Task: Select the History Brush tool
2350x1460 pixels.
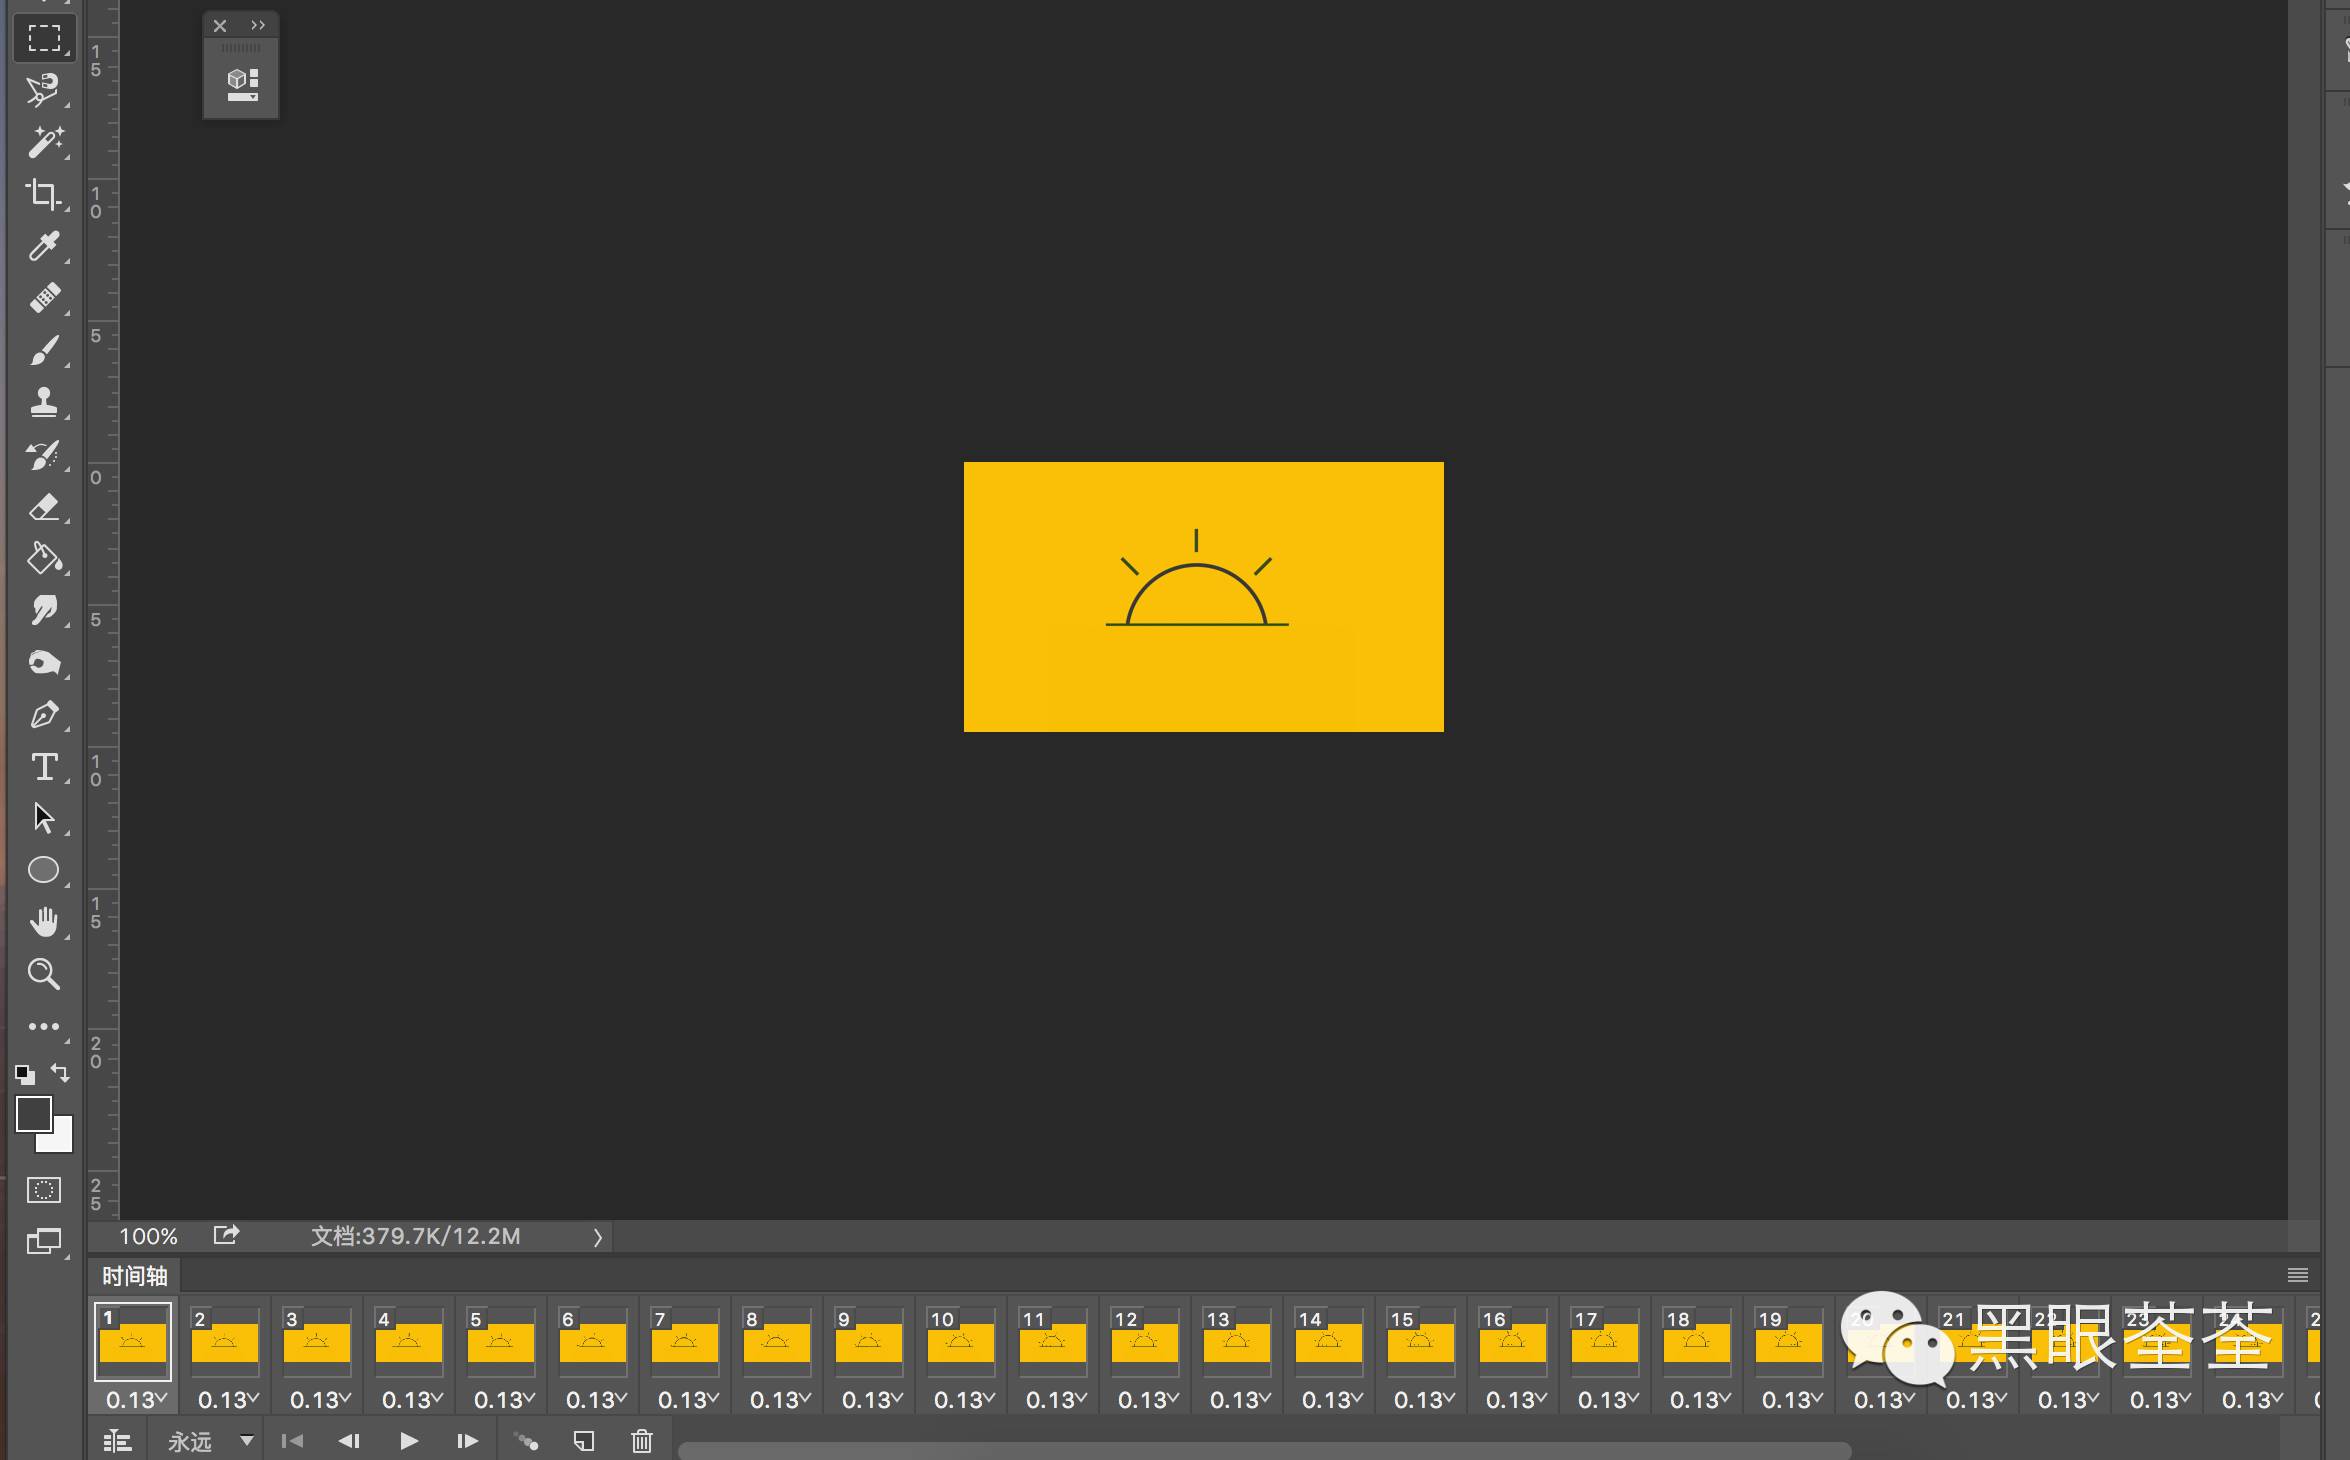Action: (x=44, y=455)
